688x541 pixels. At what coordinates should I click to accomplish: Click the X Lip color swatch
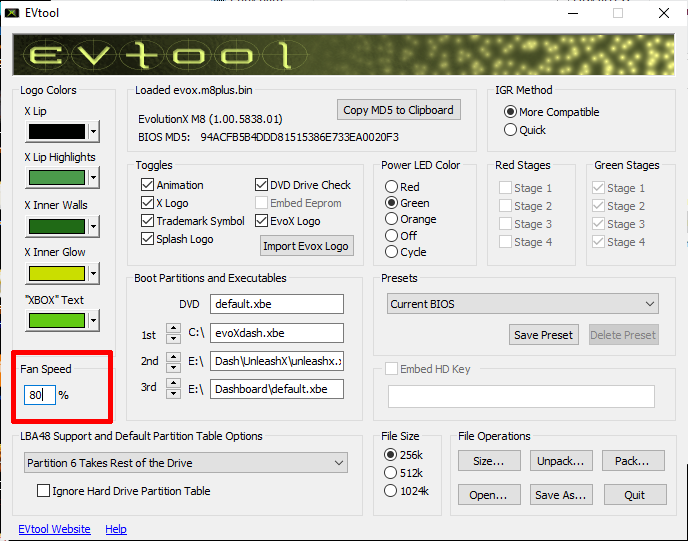(x=57, y=131)
